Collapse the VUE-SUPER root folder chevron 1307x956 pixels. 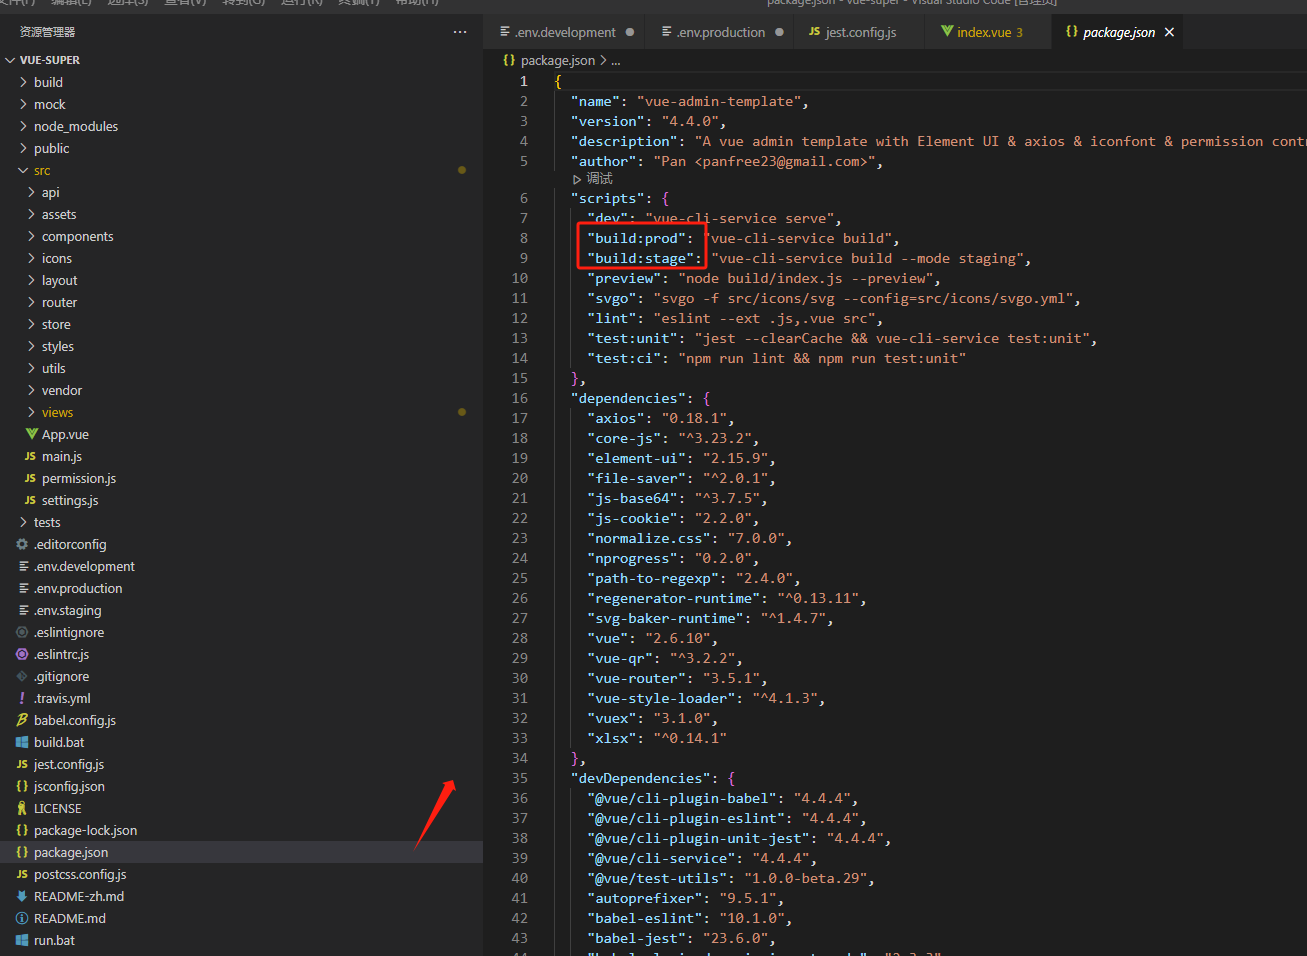[10, 60]
